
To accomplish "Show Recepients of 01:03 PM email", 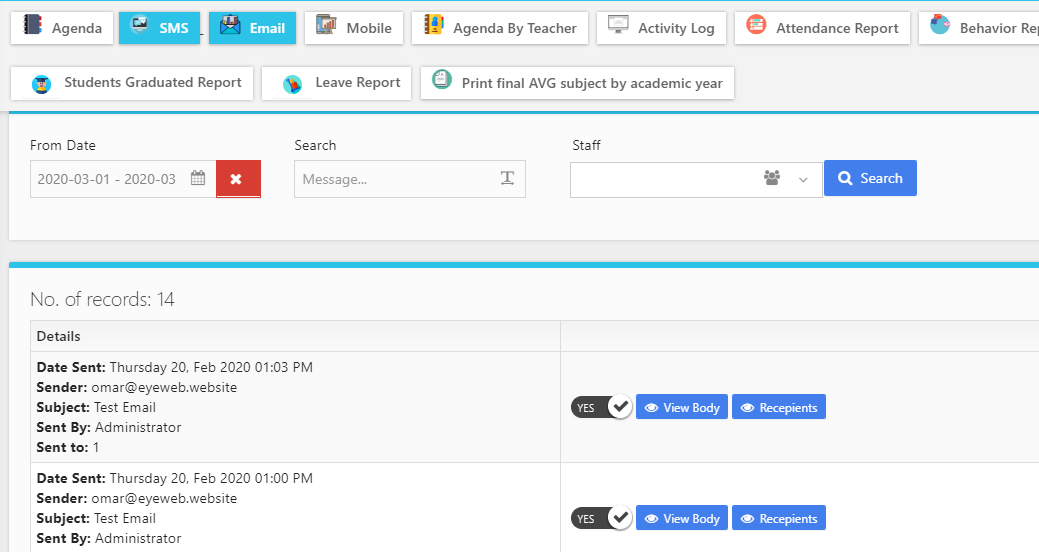I will pos(779,407).
